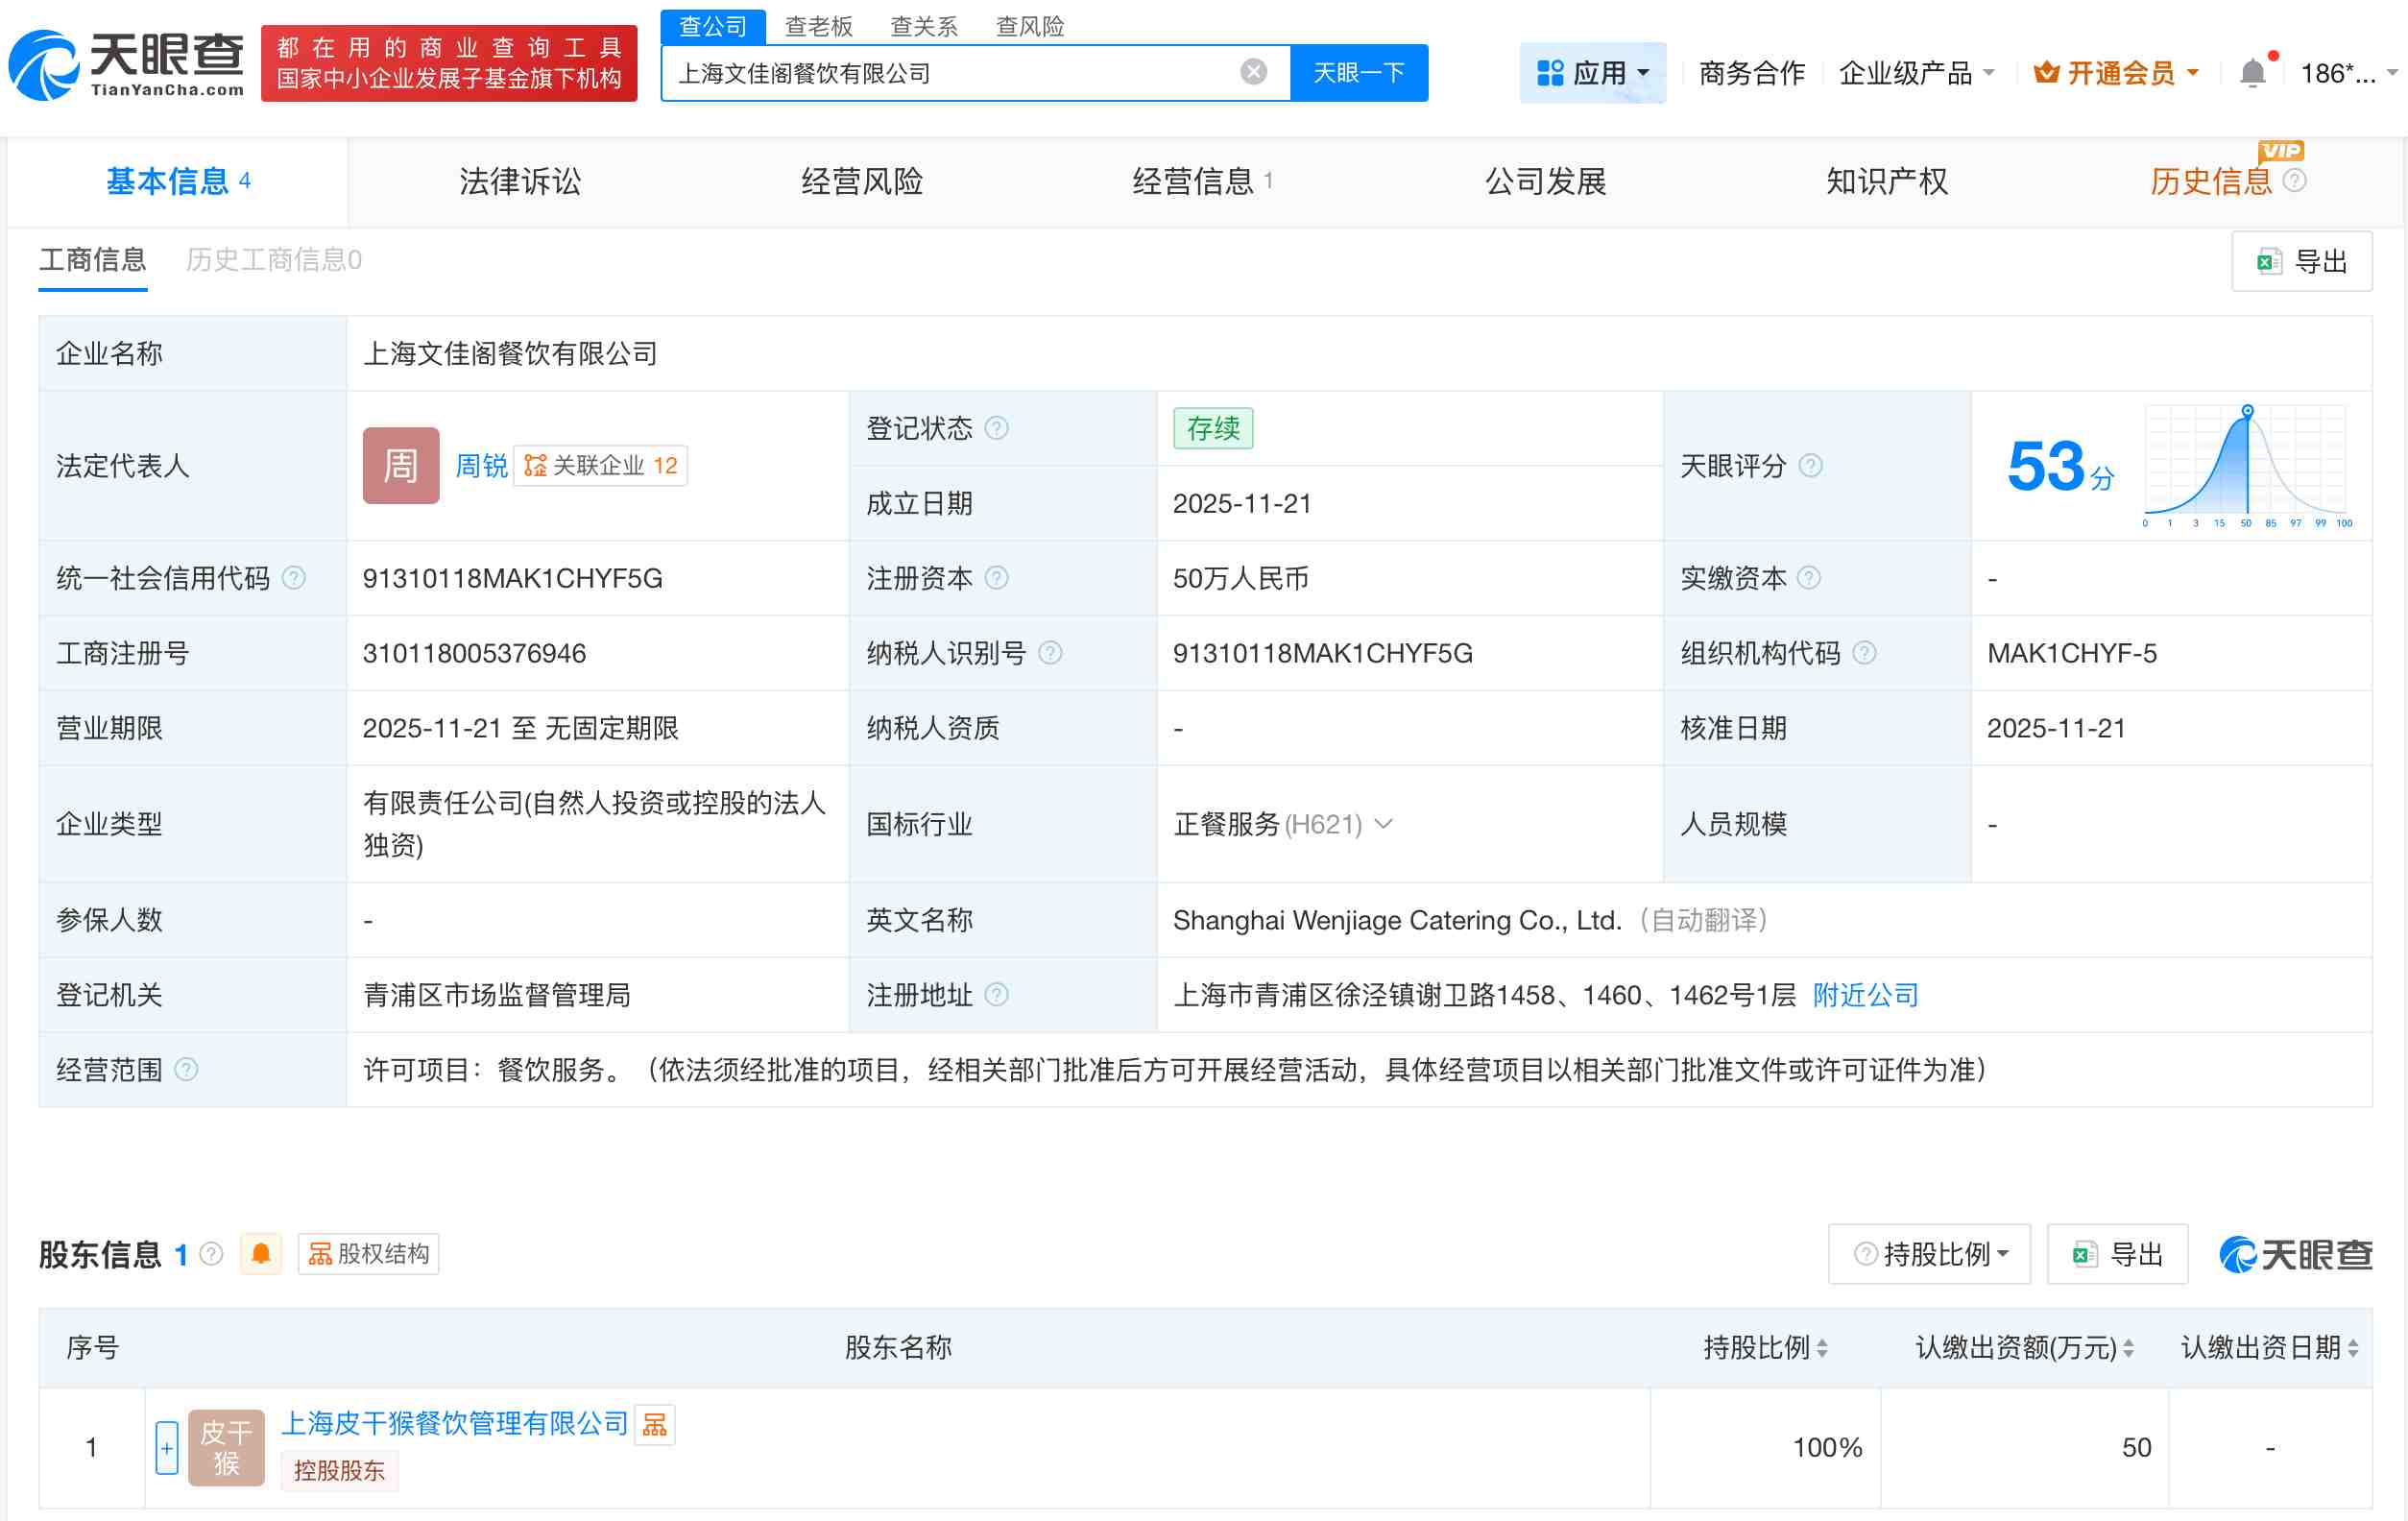
Task: Open the 持股比例 filter dropdown
Action: point(1929,1253)
